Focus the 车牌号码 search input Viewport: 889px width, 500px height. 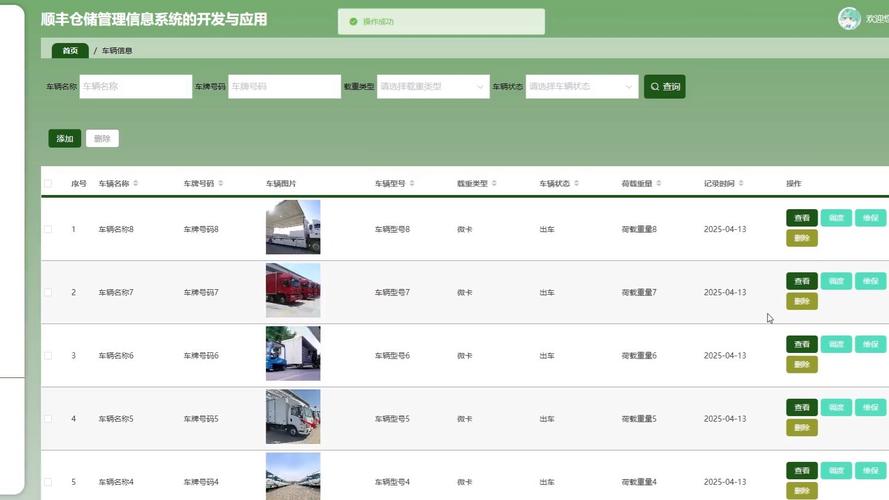tap(284, 87)
